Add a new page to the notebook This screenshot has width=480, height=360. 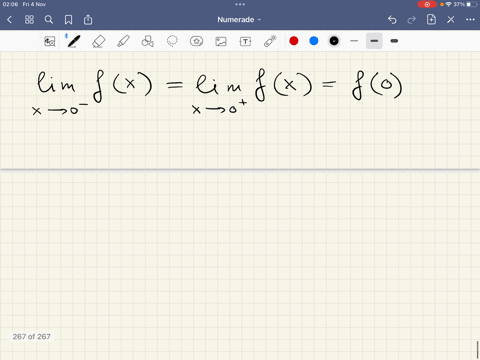tap(431, 19)
